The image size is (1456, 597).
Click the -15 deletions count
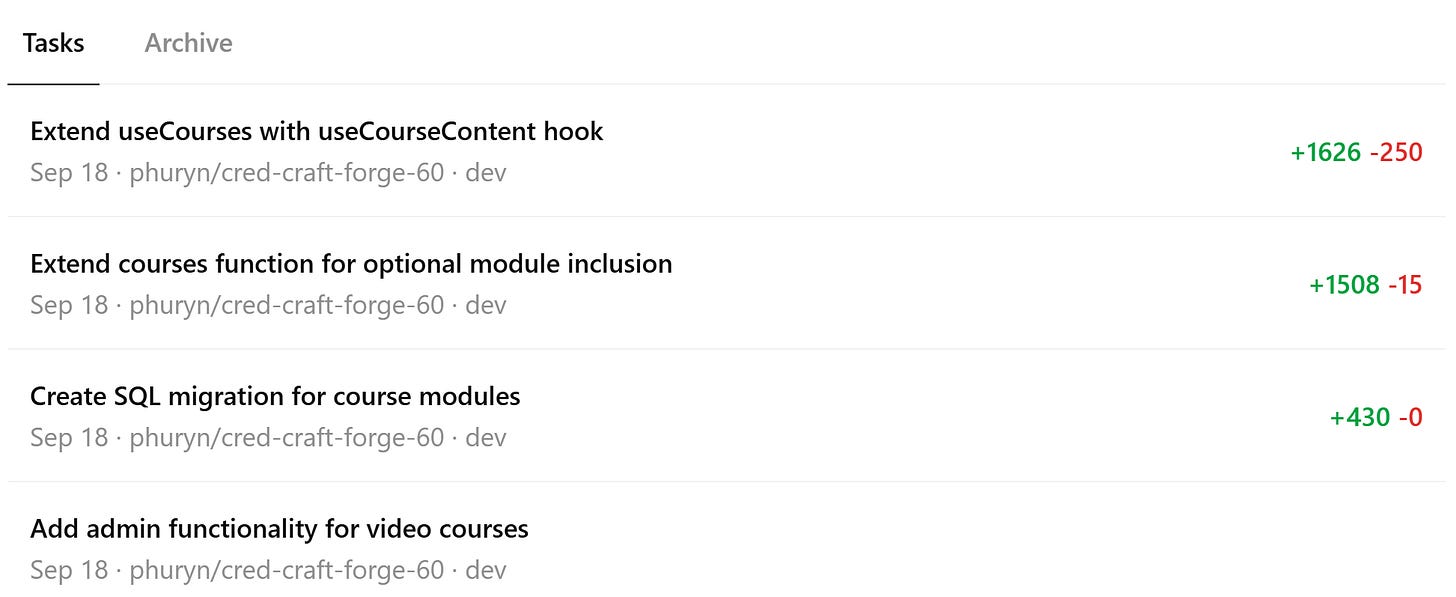(x=1404, y=285)
